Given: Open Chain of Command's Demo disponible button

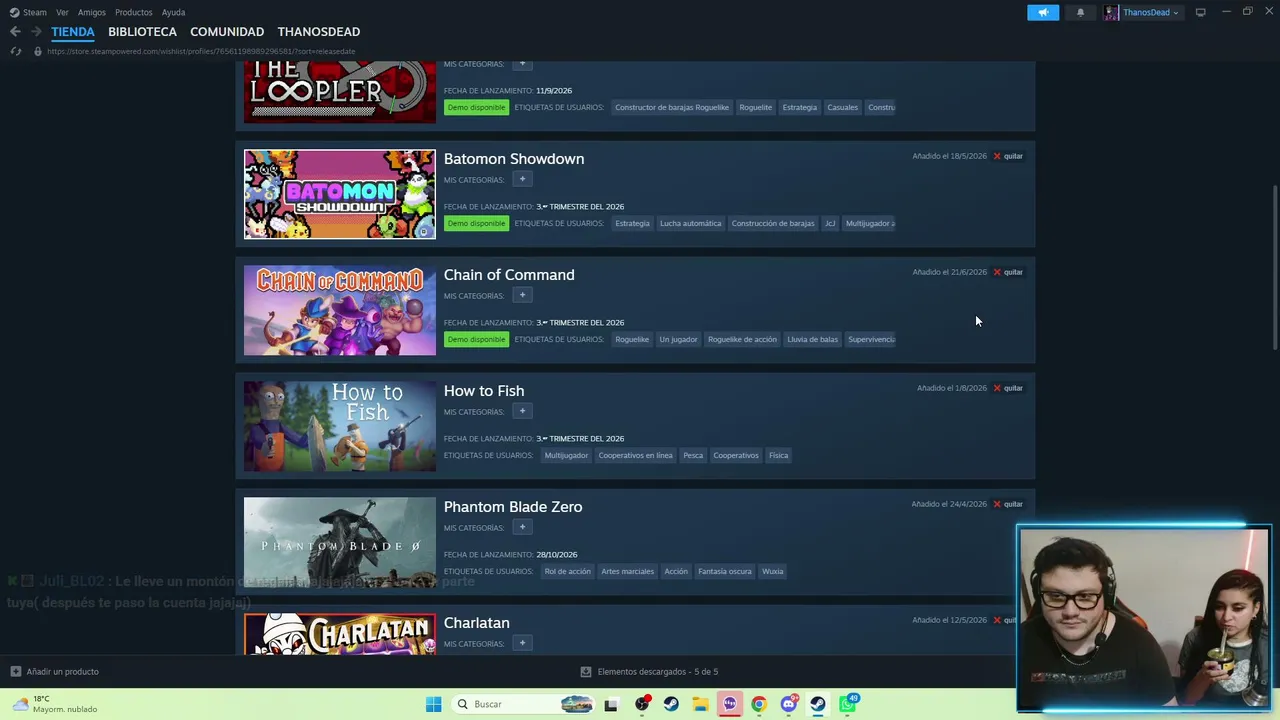Looking at the screenshot, I should (476, 339).
